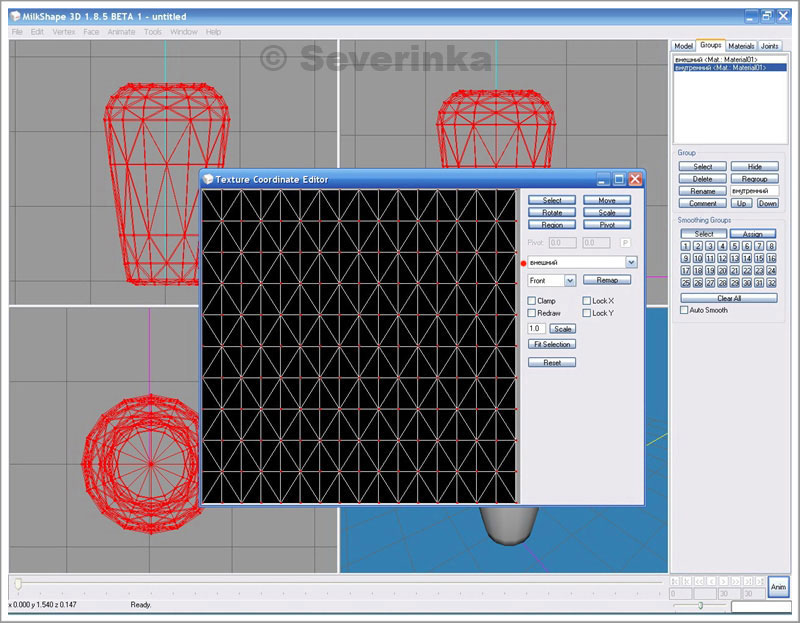800x623 pixels.
Task: Click smoothing group number 1
Action: click(685, 246)
